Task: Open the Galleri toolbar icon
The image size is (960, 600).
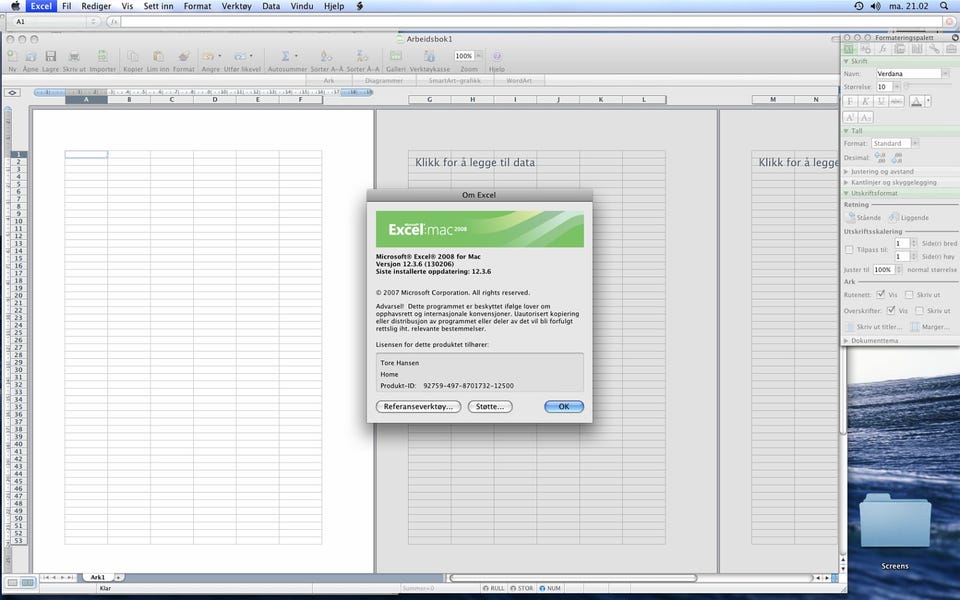Action: tap(396, 56)
